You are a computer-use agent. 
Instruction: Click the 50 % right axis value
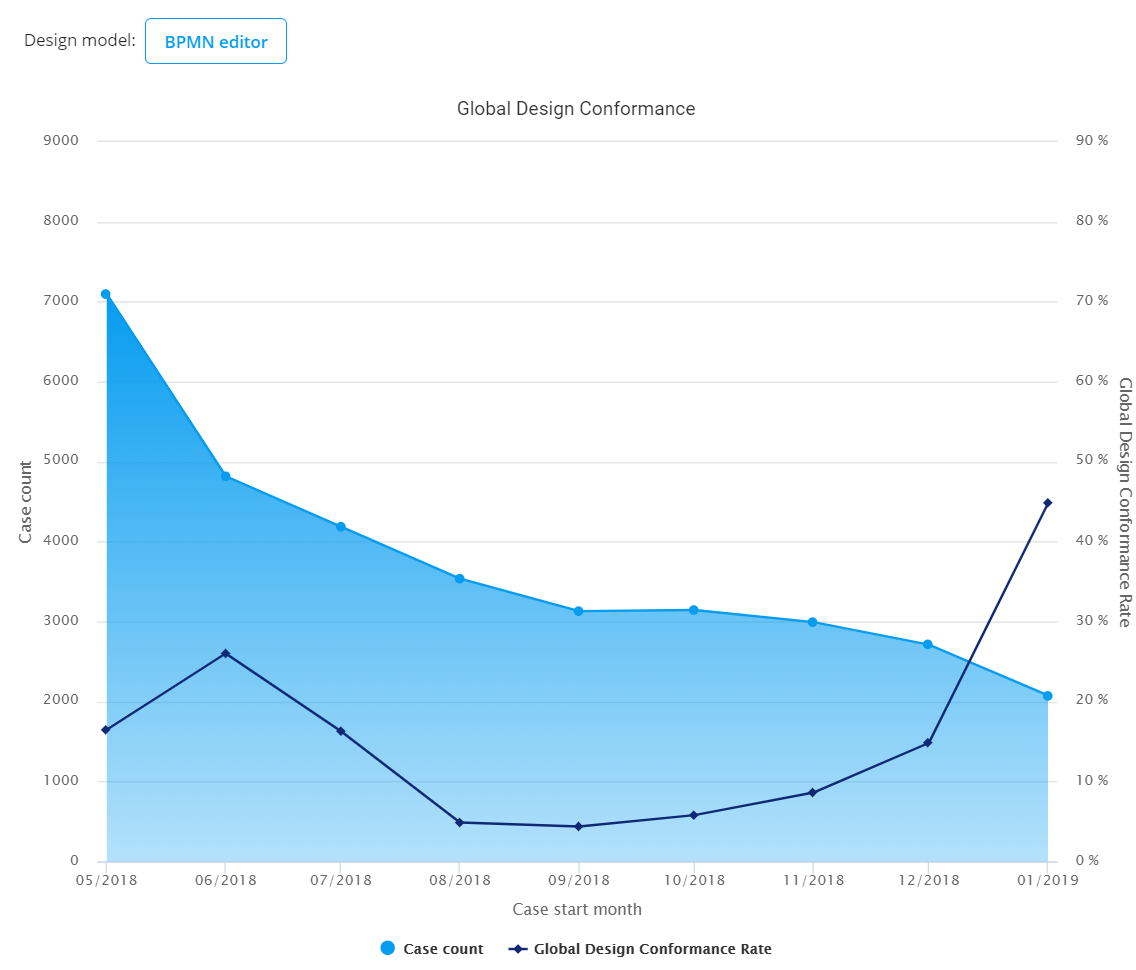[1092, 460]
